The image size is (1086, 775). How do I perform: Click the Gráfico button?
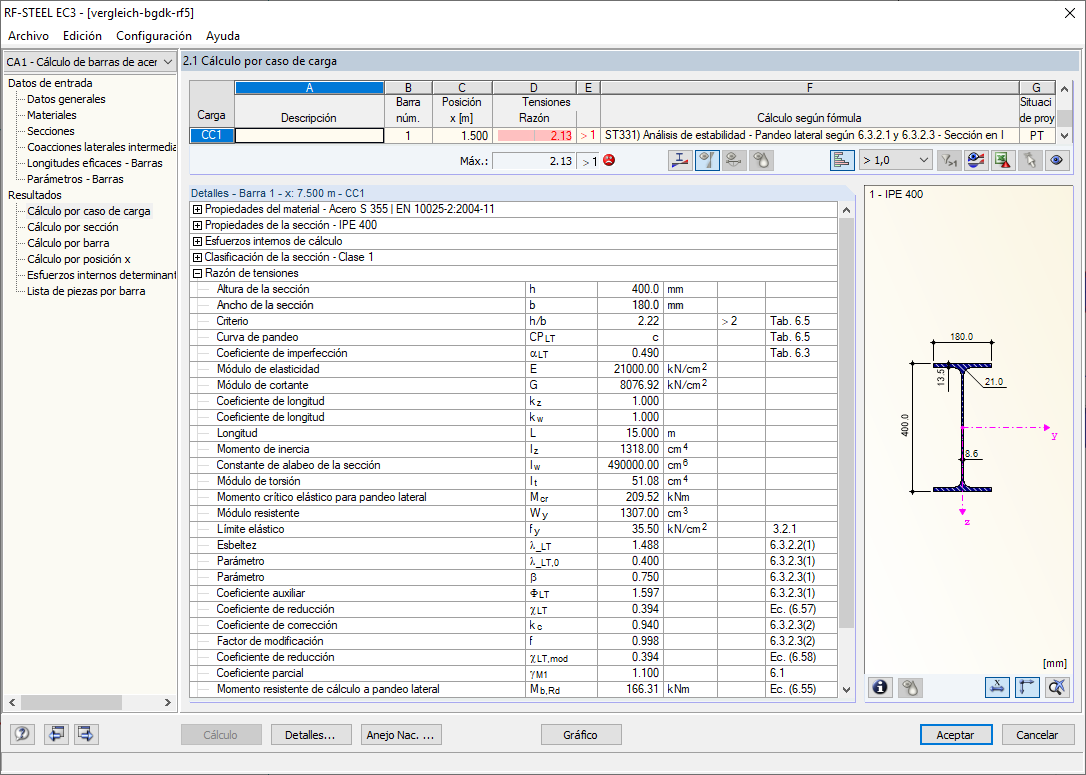[x=581, y=735]
